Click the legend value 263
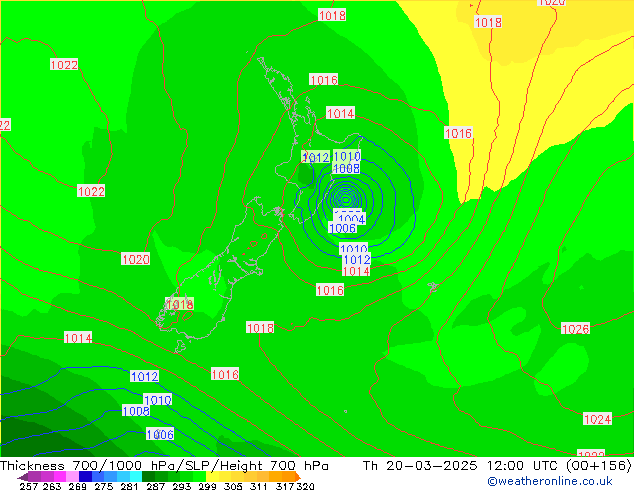Screen dimensions: 634x490 click(52, 486)
